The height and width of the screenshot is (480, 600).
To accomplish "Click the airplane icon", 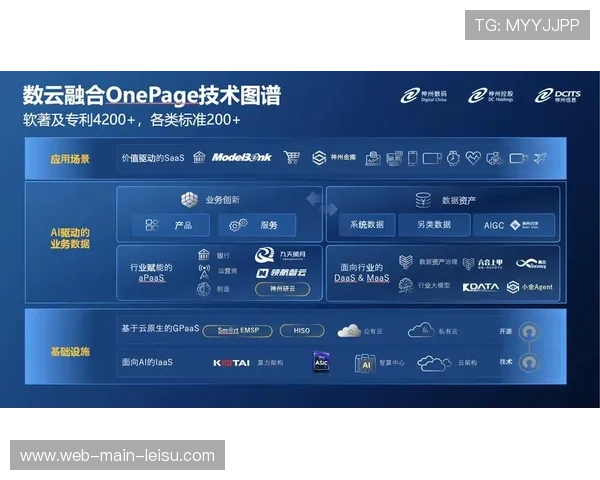I will (x=540, y=158).
